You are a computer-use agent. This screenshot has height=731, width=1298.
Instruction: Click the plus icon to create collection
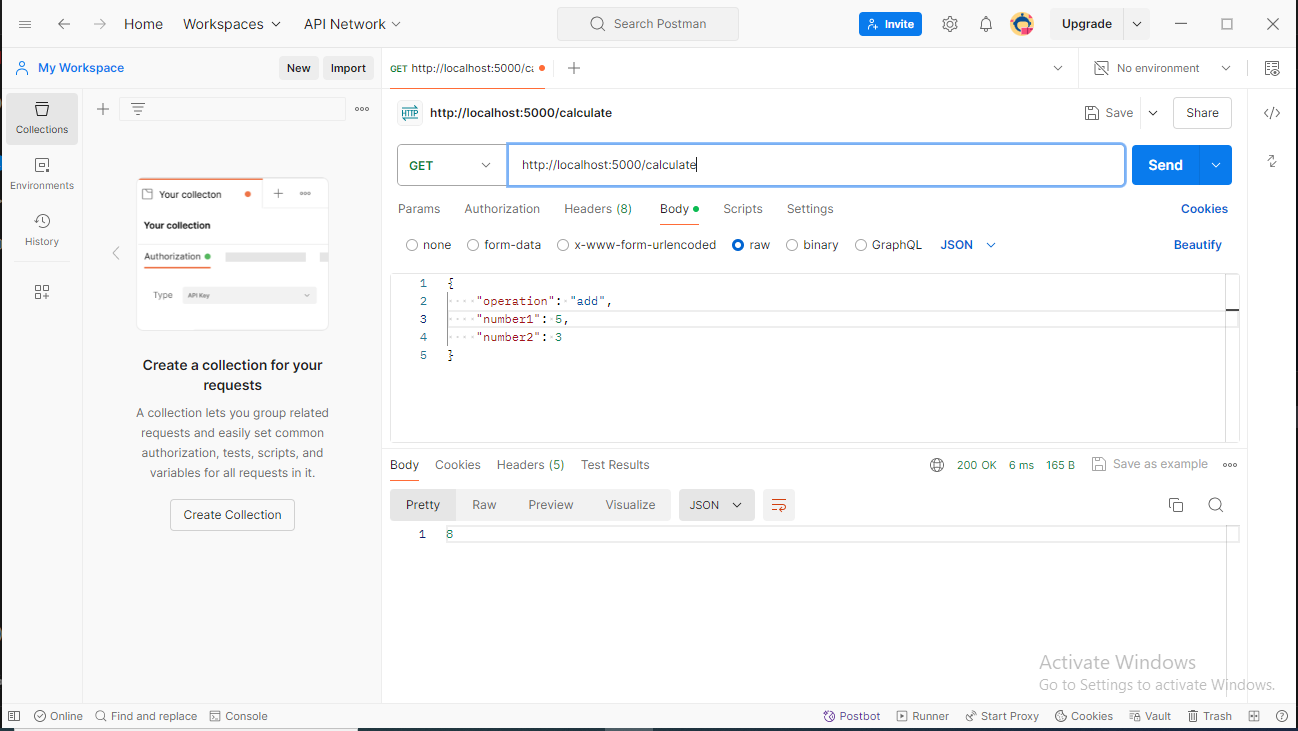[103, 109]
